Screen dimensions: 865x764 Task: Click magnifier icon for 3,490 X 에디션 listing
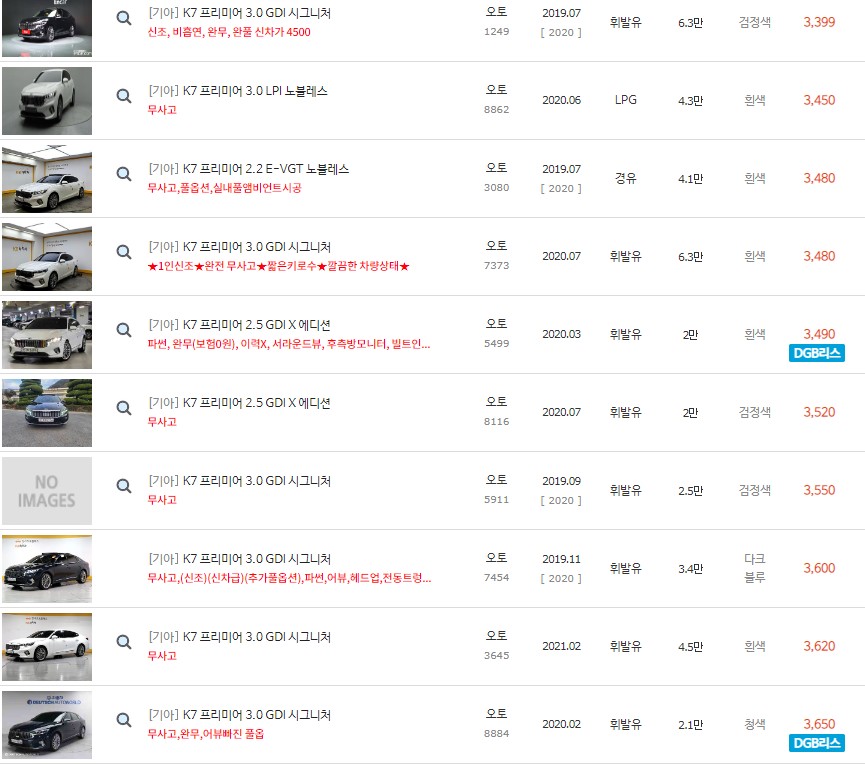[124, 330]
